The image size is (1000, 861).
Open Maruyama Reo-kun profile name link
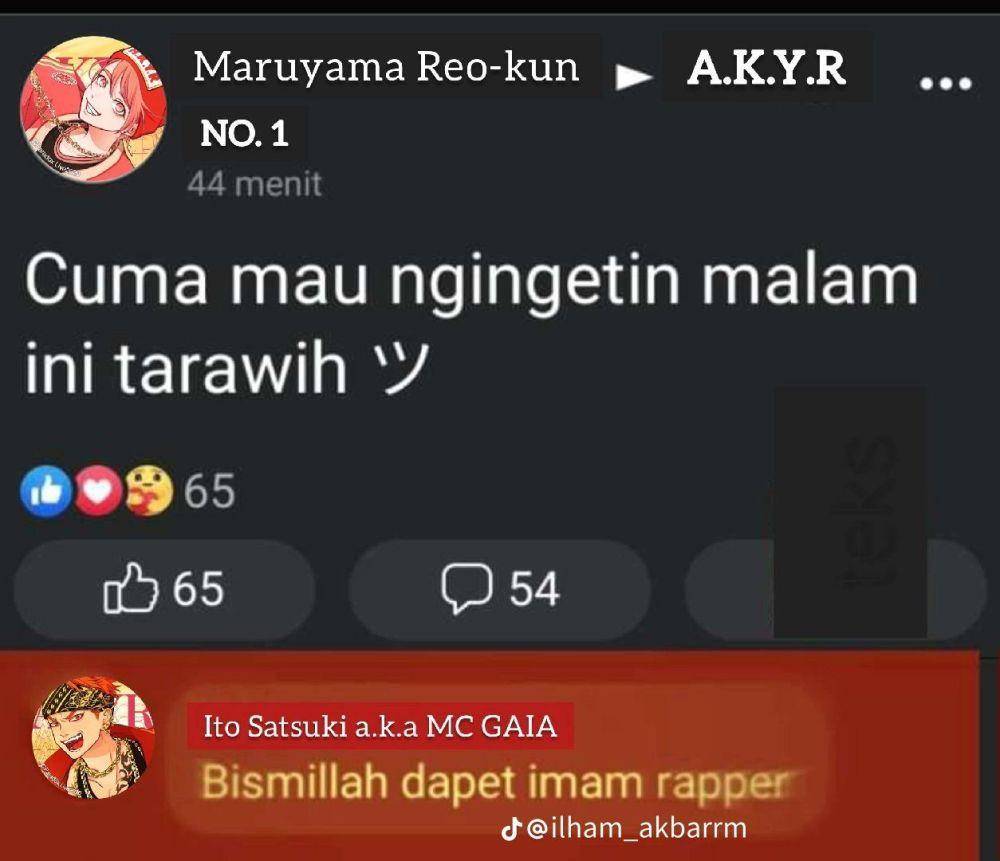coord(386,66)
